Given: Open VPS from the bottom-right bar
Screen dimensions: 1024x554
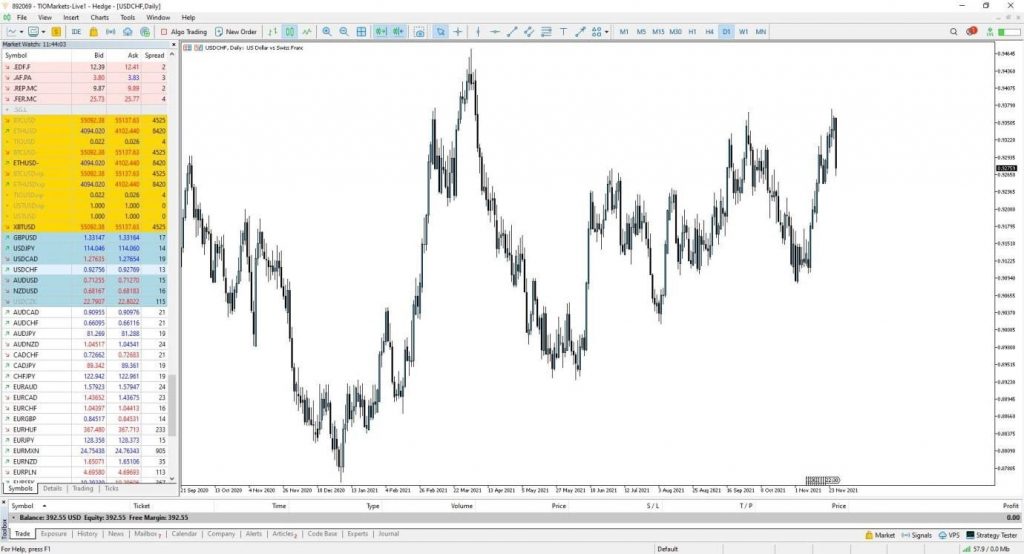Looking at the screenshot, I should tap(949, 535).
